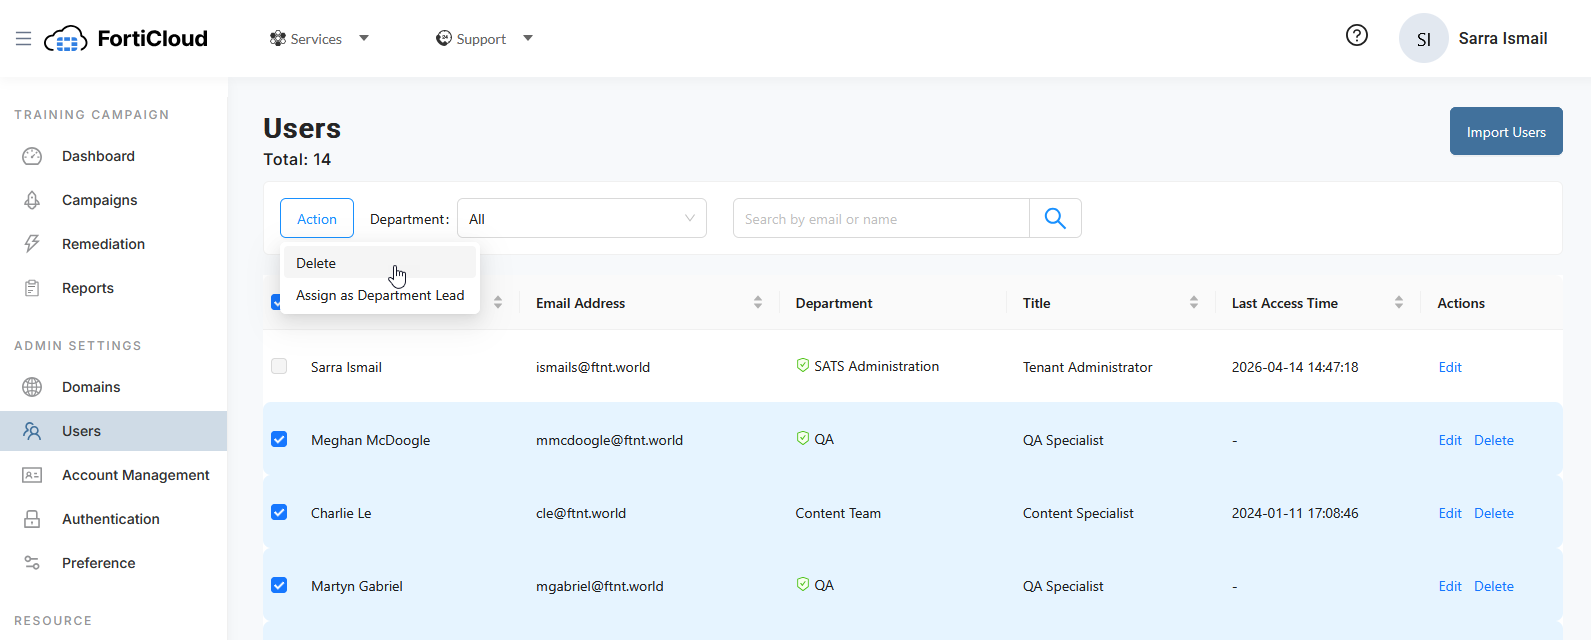1591x640 pixels.
Task: Check the Sarra Ismail row checkbox
Action: (279, 366)
